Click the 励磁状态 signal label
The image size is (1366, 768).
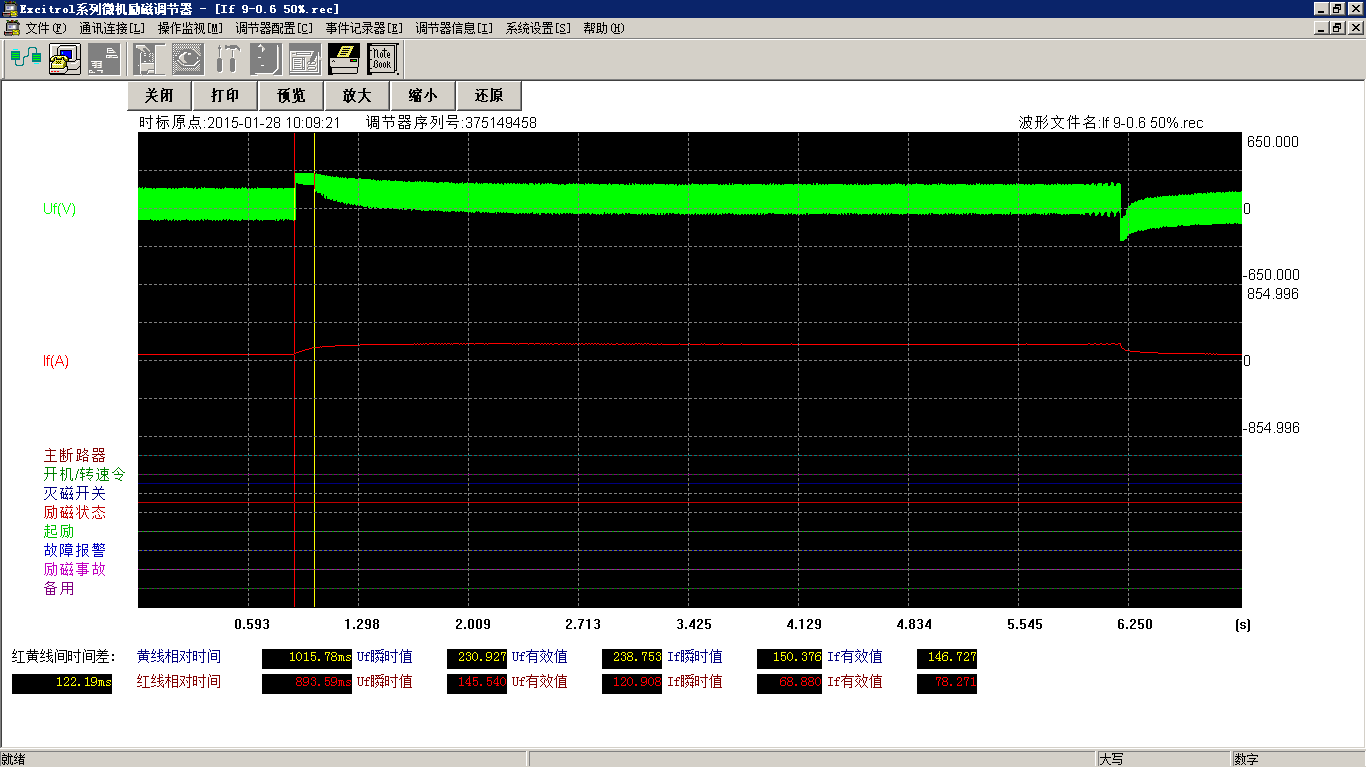[74, 512]
